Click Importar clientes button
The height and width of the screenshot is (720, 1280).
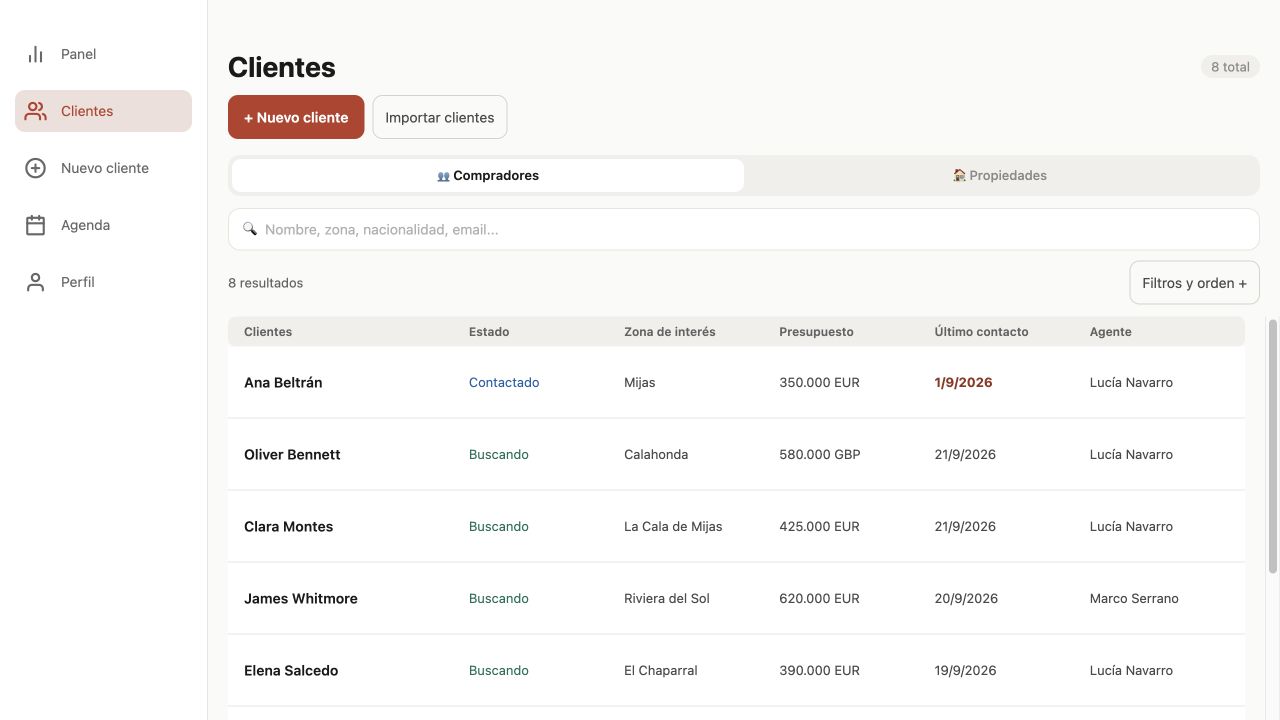click(x=440, y=117)
